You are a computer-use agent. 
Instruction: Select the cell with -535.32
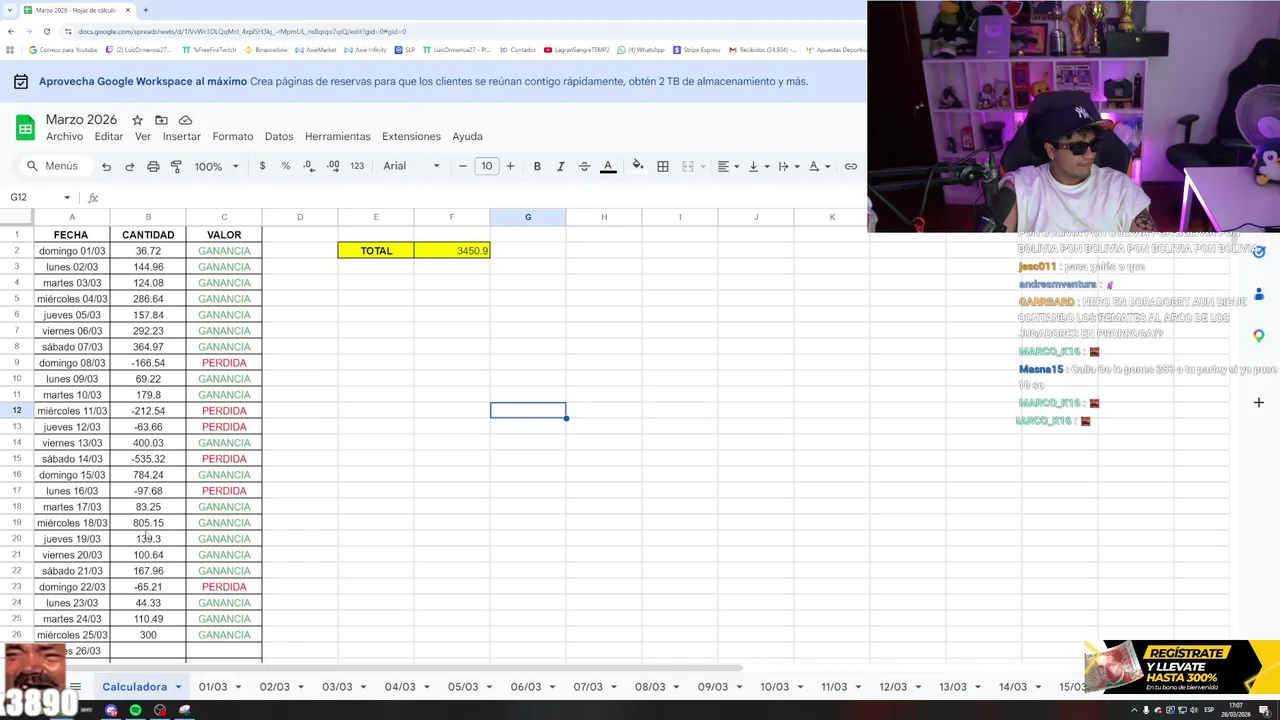[x=148, y=459]
